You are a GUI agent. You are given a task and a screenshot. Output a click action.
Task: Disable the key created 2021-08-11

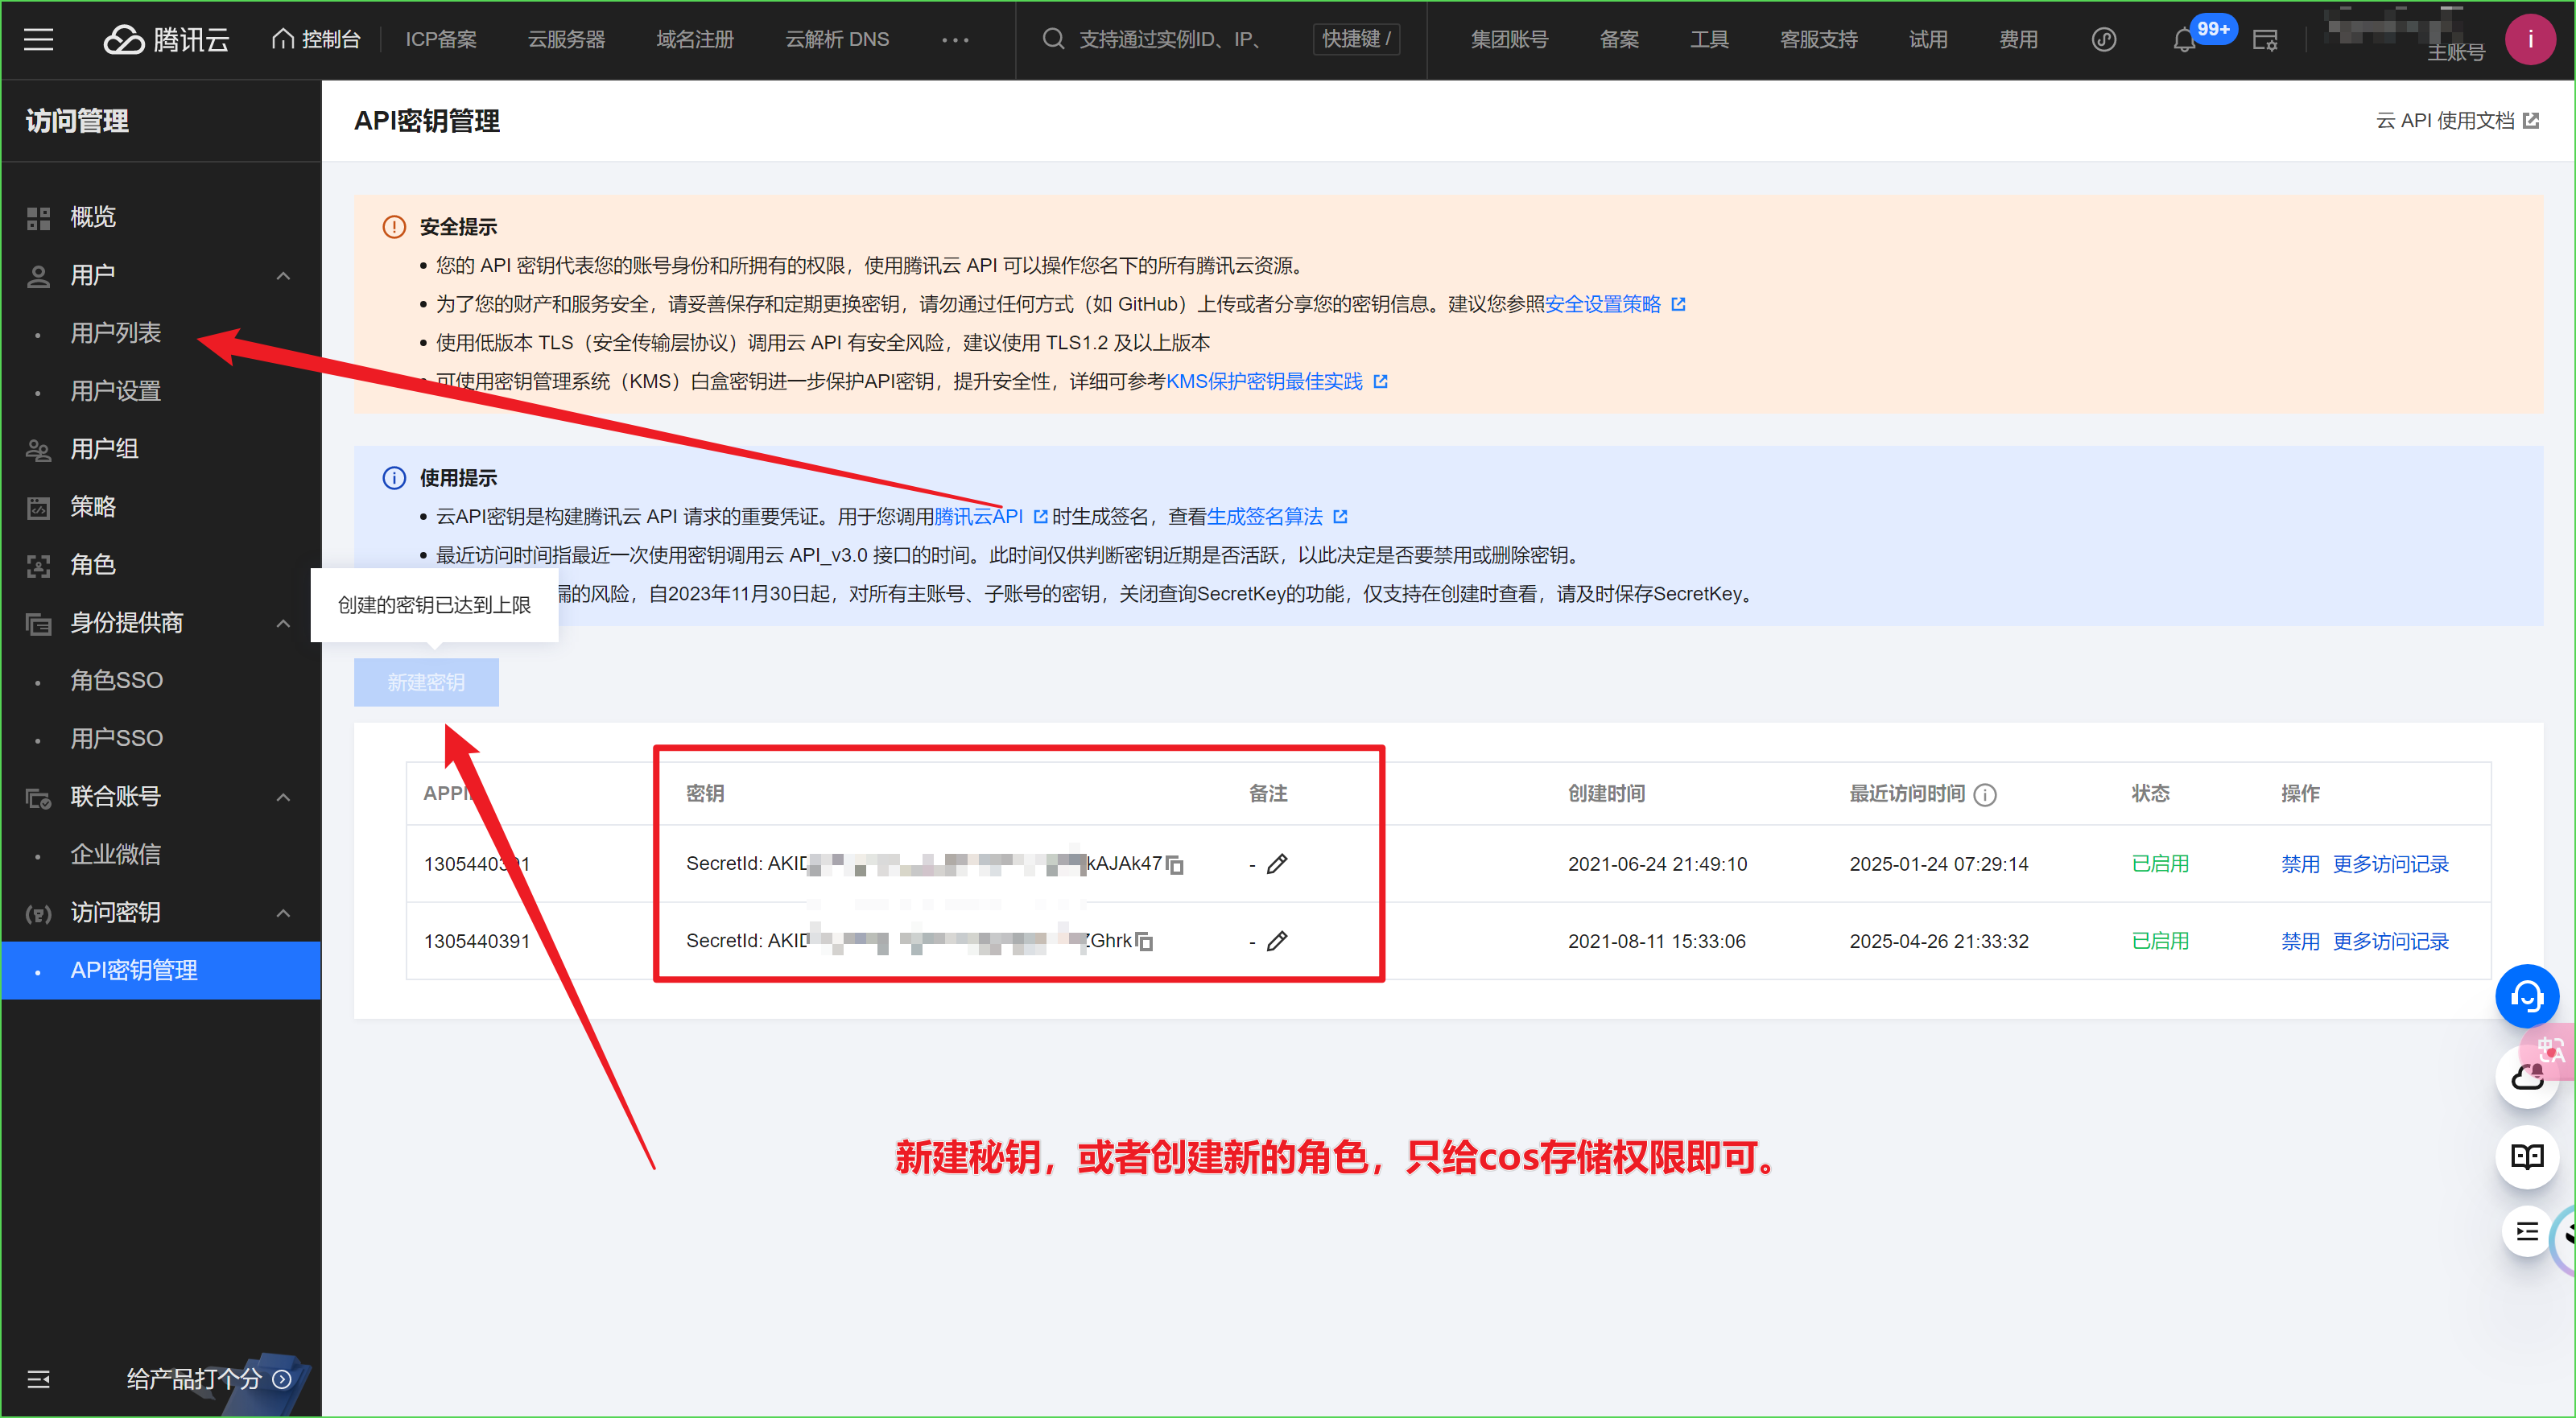2299,941
